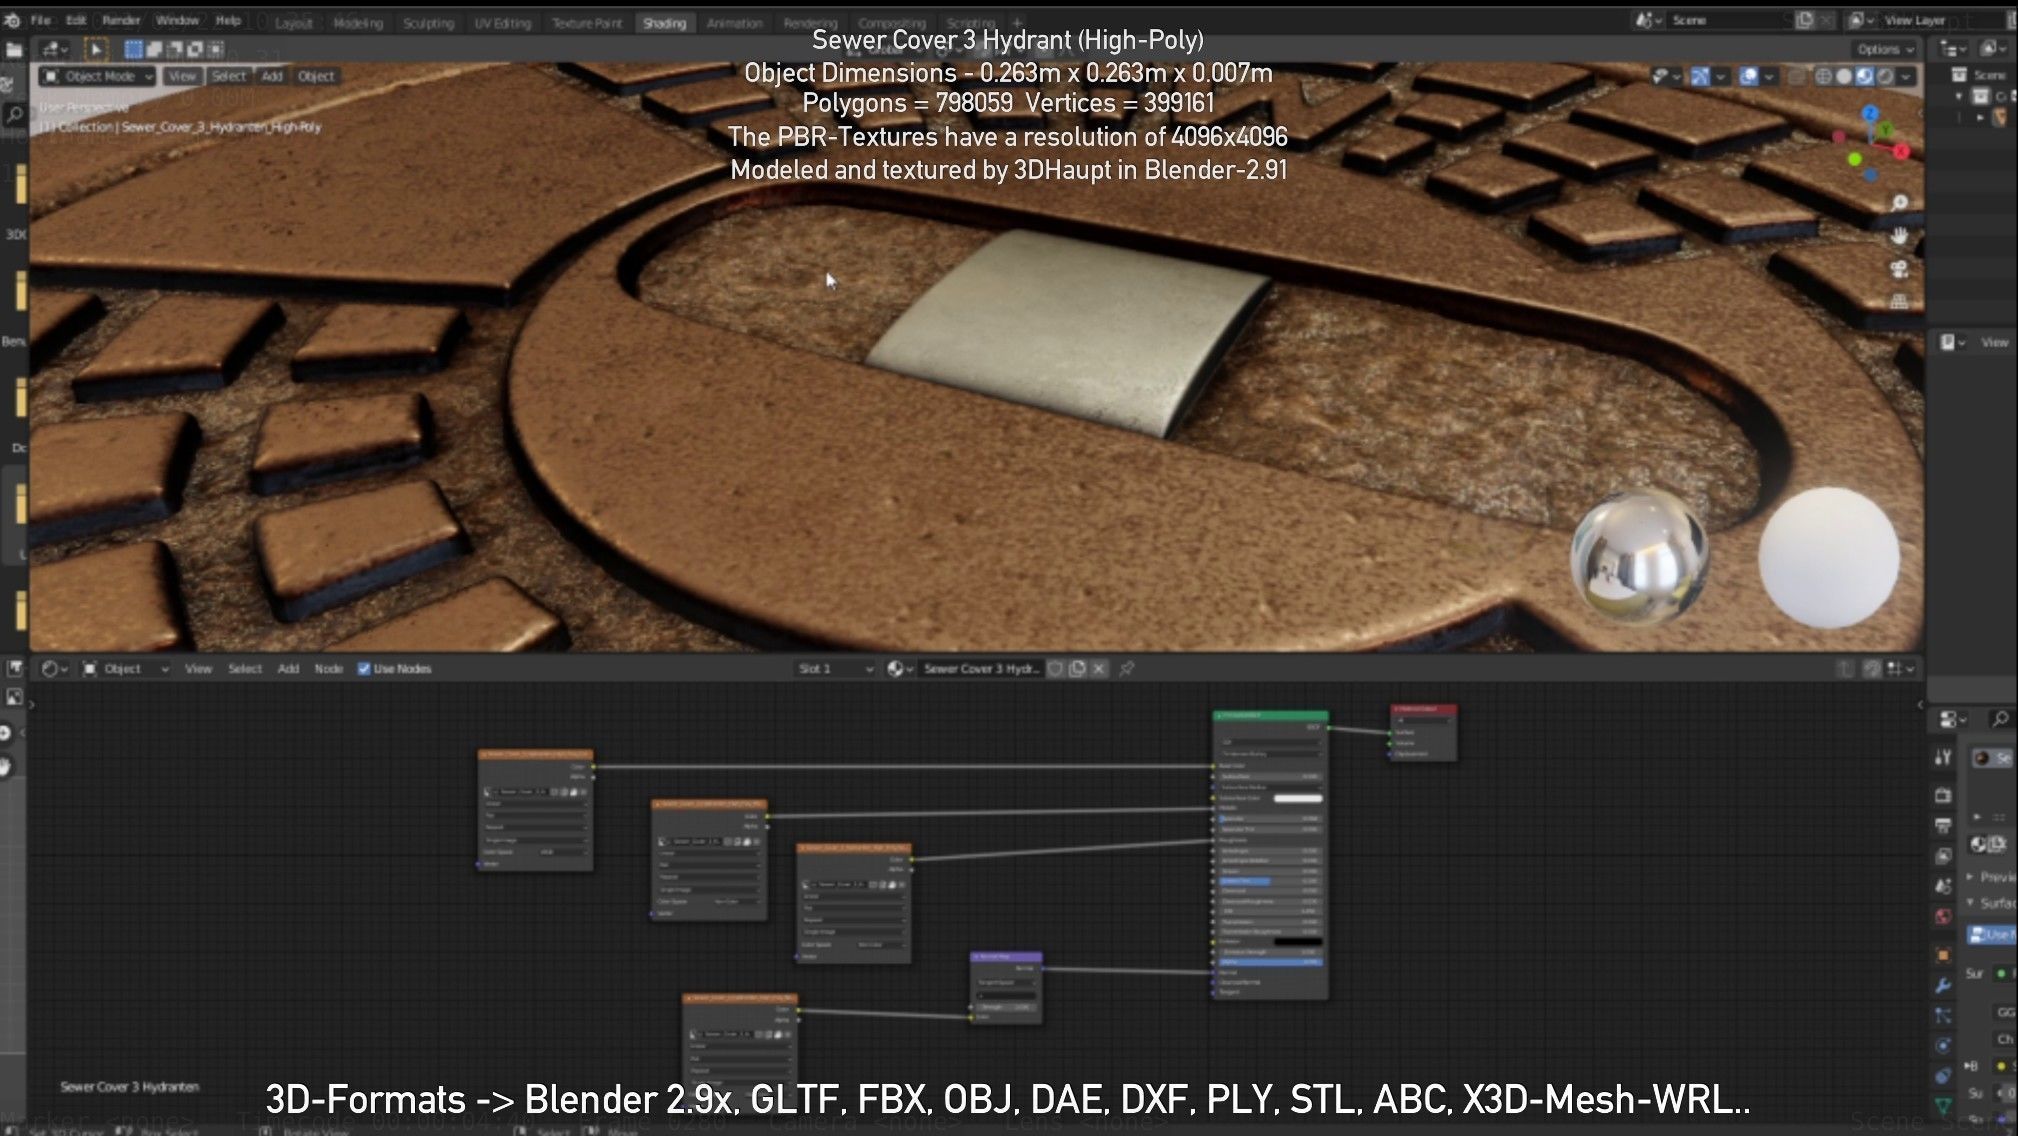The height and width of the screenshot is (1136, 2018).
Task: Switch to the Sculpting workspace tab
Action: point(428,23)
